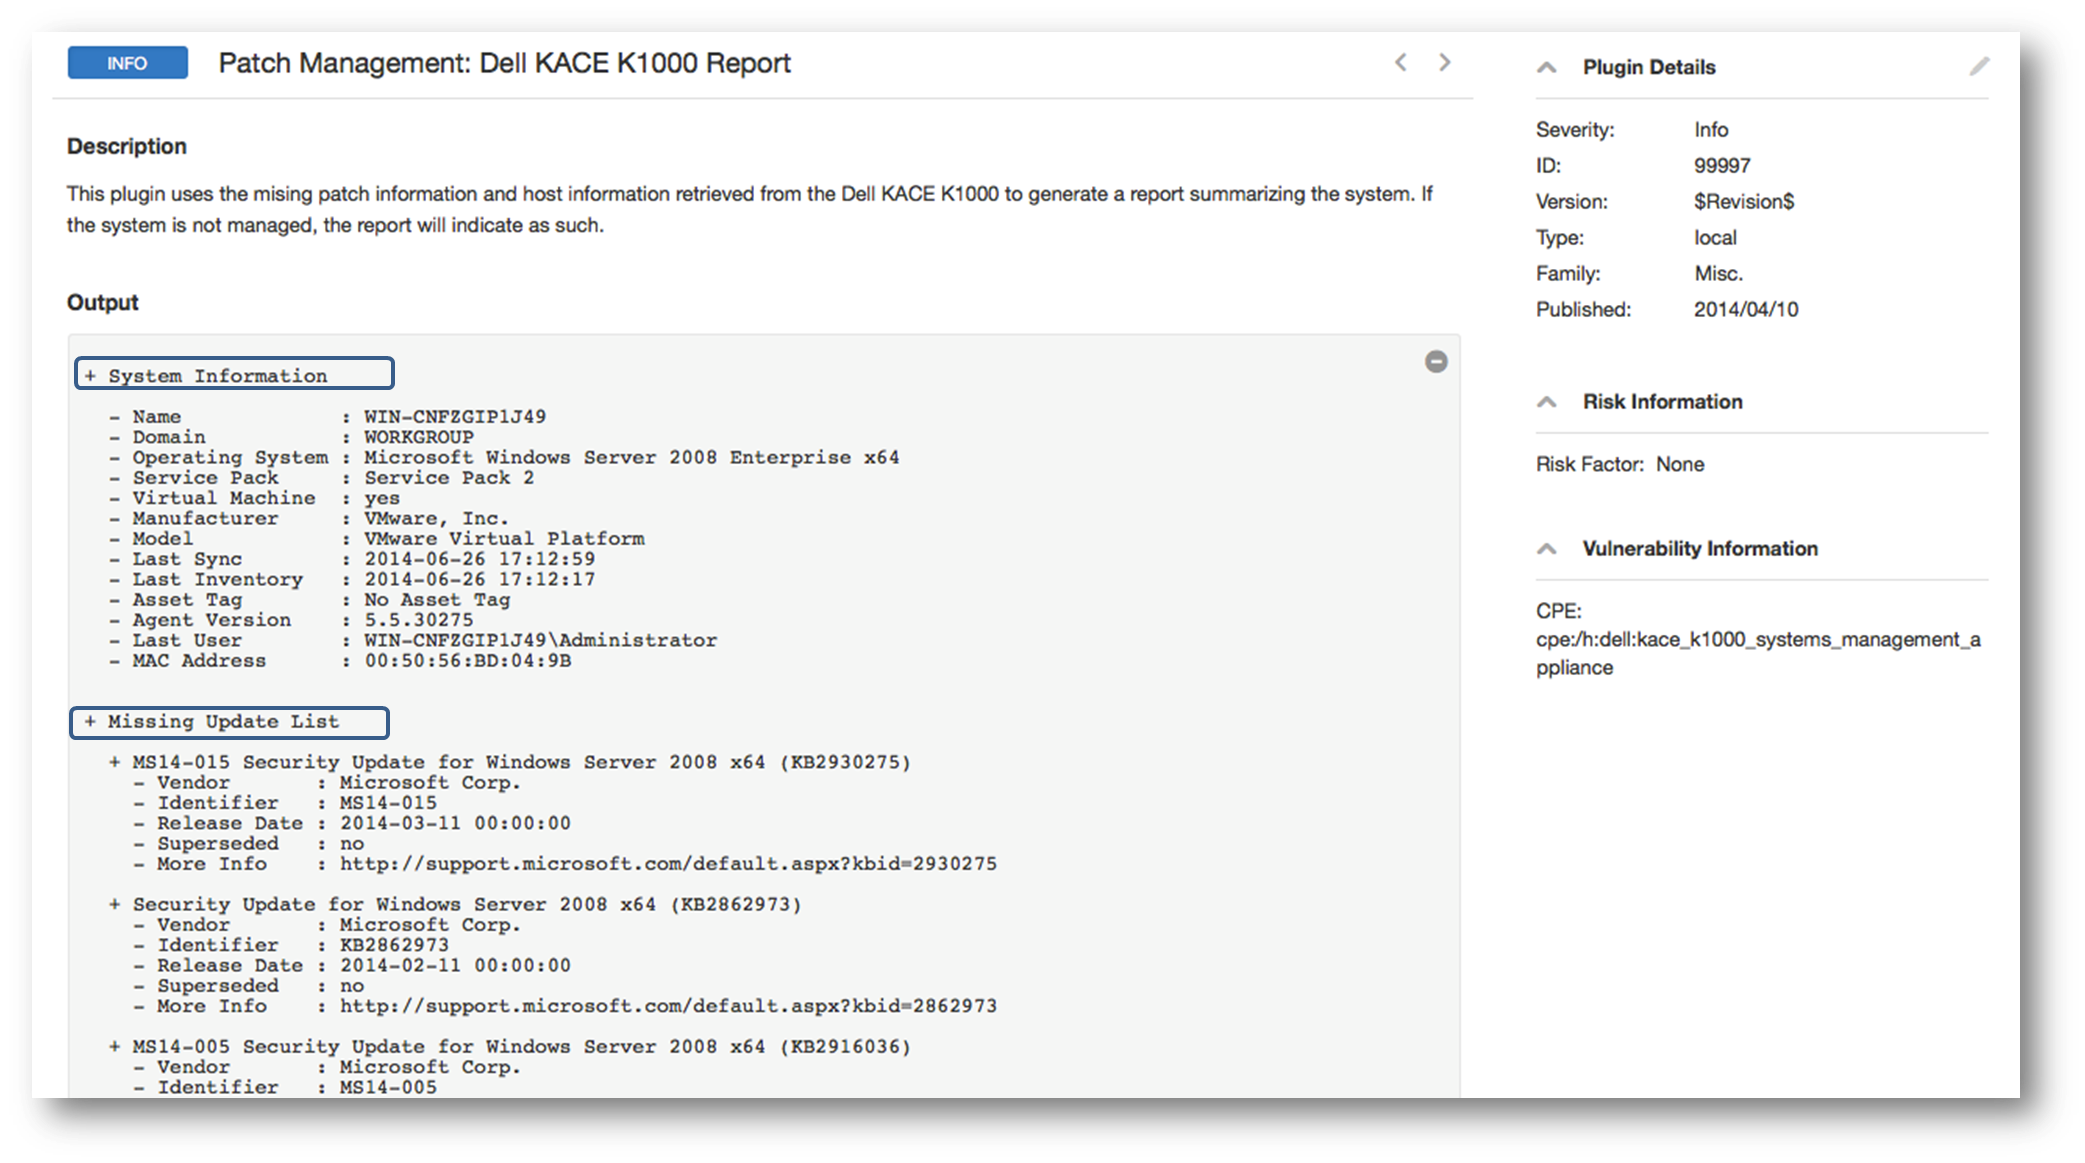Open the kbid=2862973 Microsoft support link
This screenshot has width=2085, height=1163.
pos(668,1006)
